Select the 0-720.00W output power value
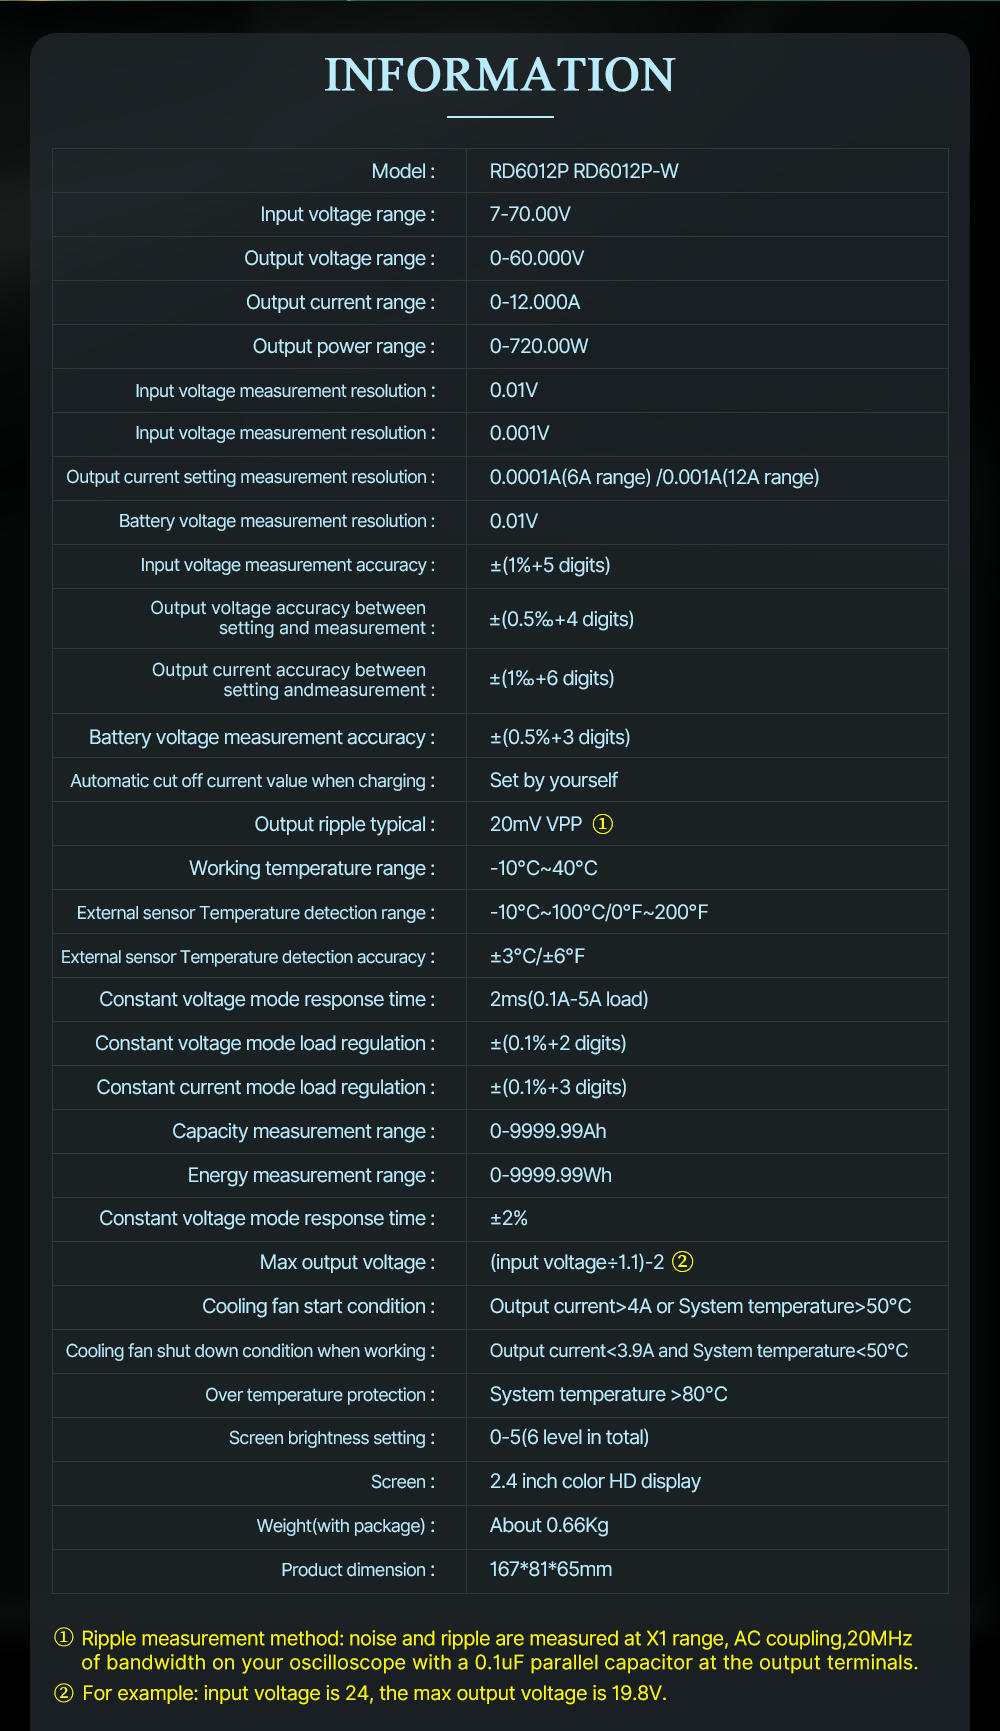Viewport: 1000px width, 1731px height. click(539, 346)
